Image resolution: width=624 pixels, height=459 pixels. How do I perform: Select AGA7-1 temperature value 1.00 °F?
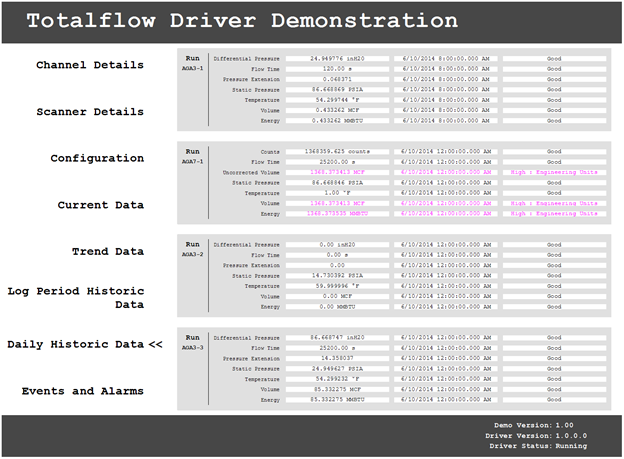(337, 193)
